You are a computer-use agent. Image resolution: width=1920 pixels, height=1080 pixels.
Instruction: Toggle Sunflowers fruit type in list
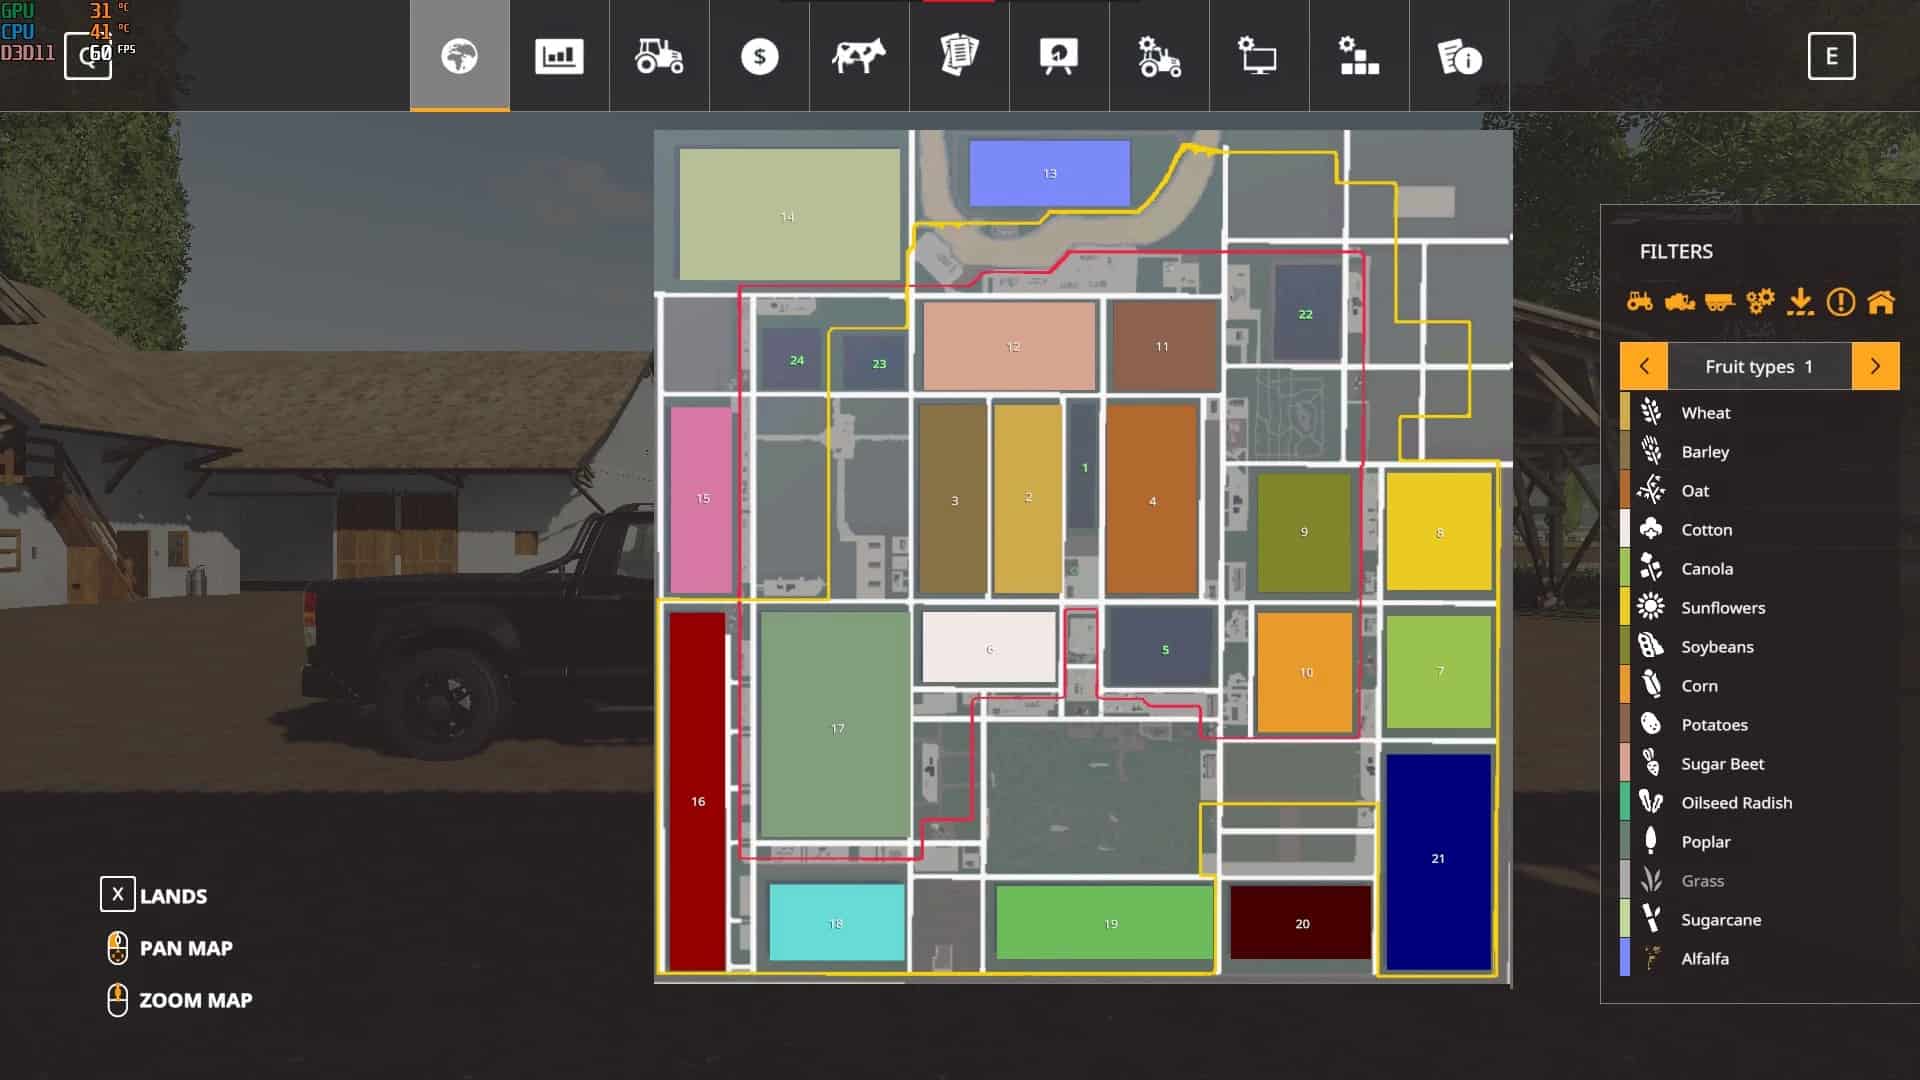(1722, 607)
